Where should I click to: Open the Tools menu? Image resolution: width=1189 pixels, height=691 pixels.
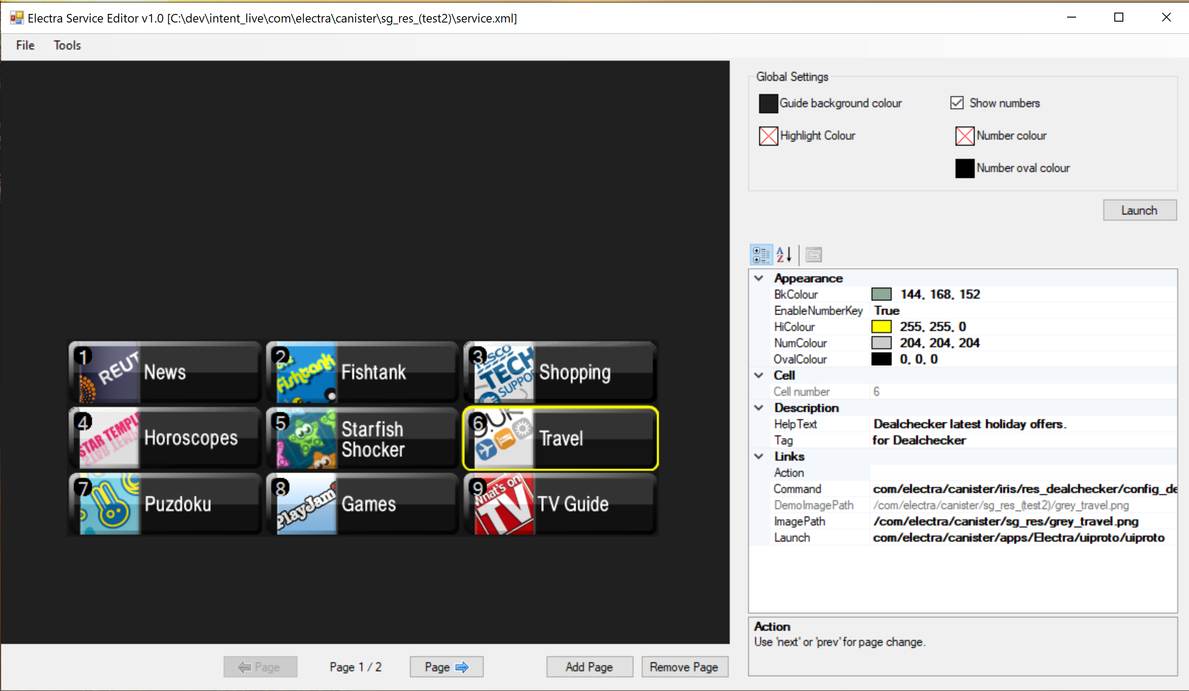point(67,45)
